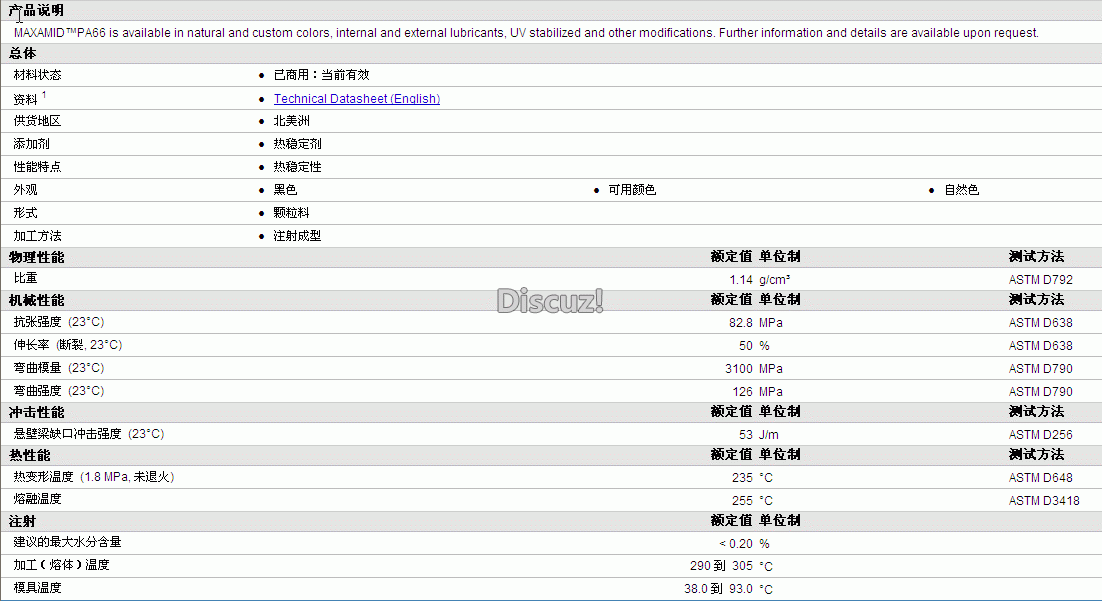Select the 加工（熔体）温度 label
The height and width of the screenshot is (601, 1102).
point(62,565)
